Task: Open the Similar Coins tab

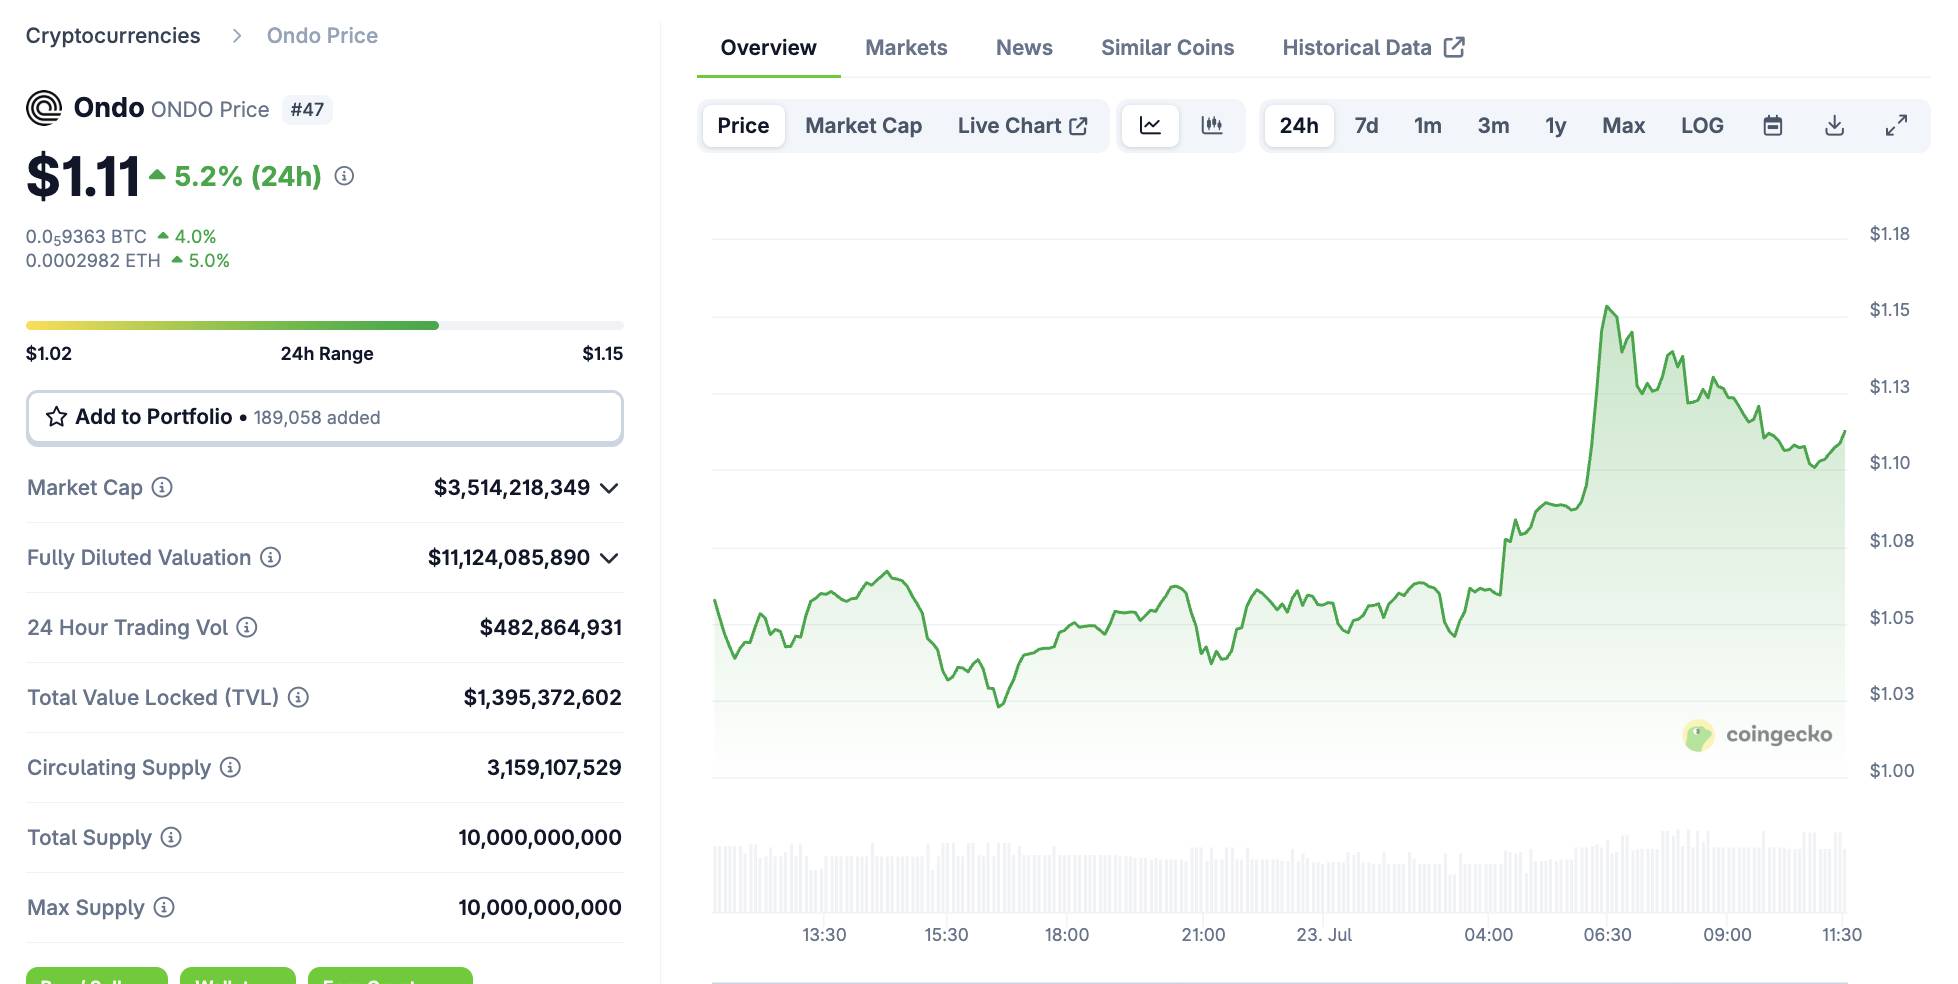Action: click(1167, 47)
